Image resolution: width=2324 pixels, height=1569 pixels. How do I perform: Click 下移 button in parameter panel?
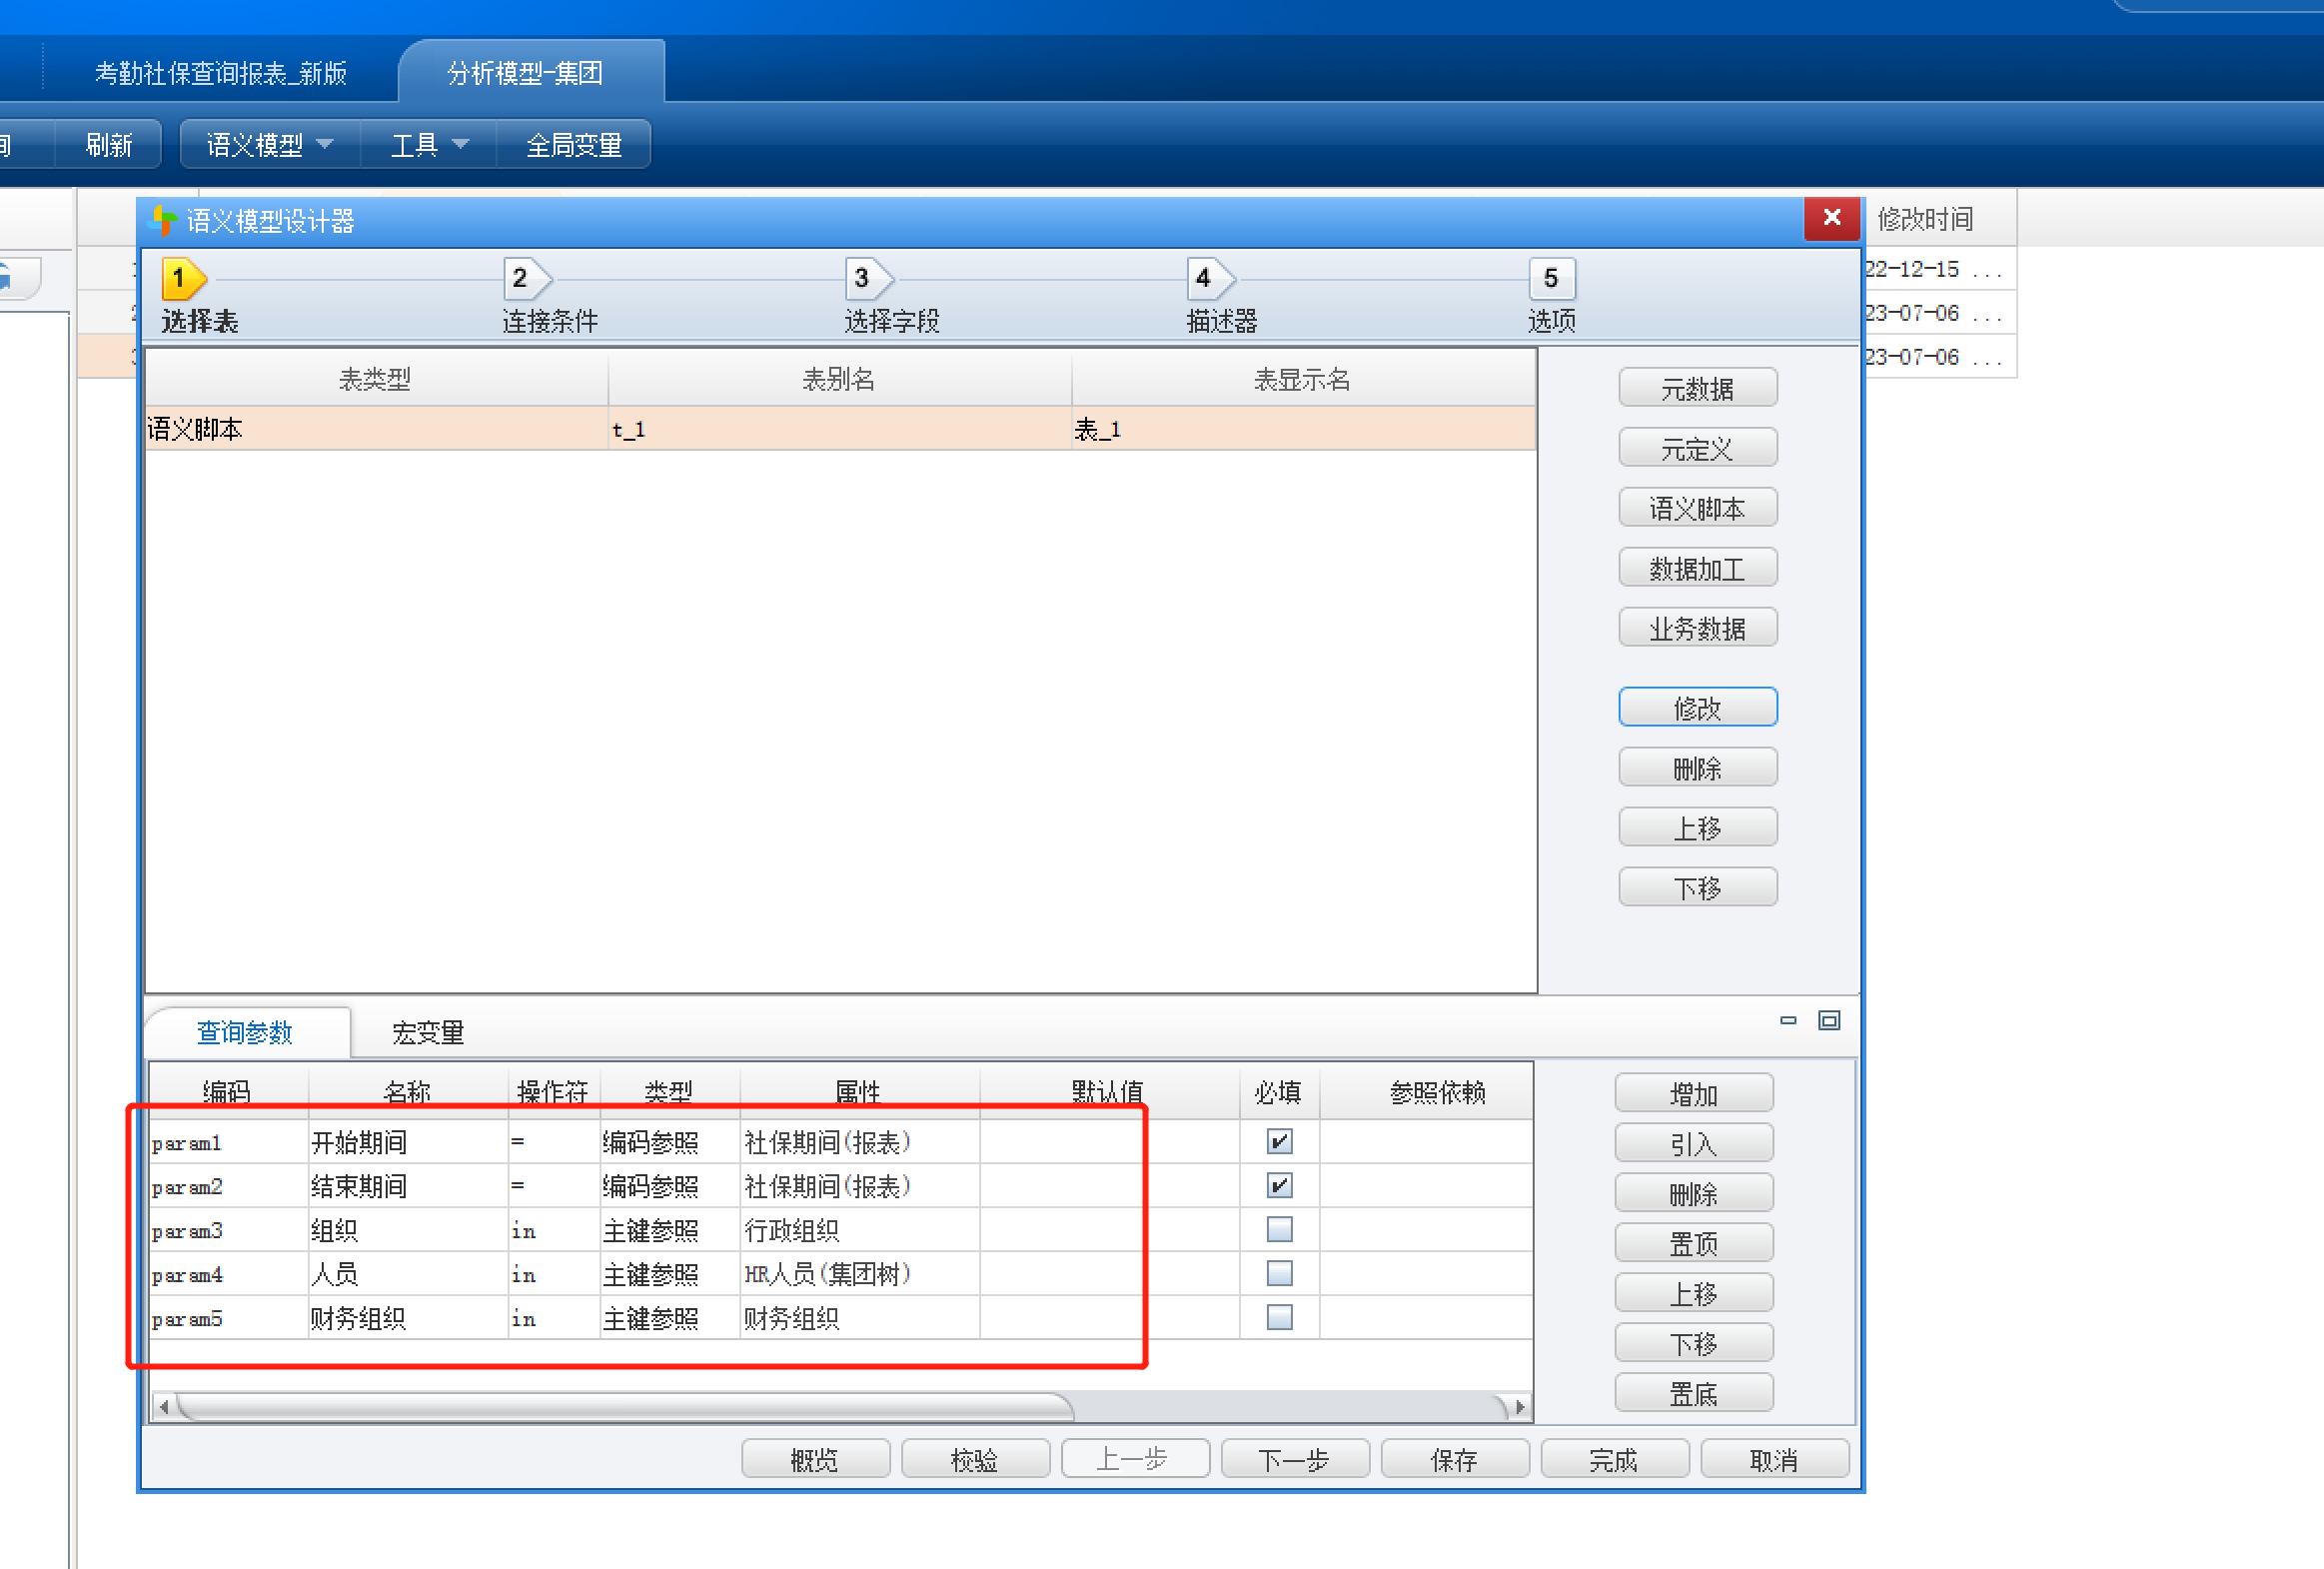tap(1693, 1344)
